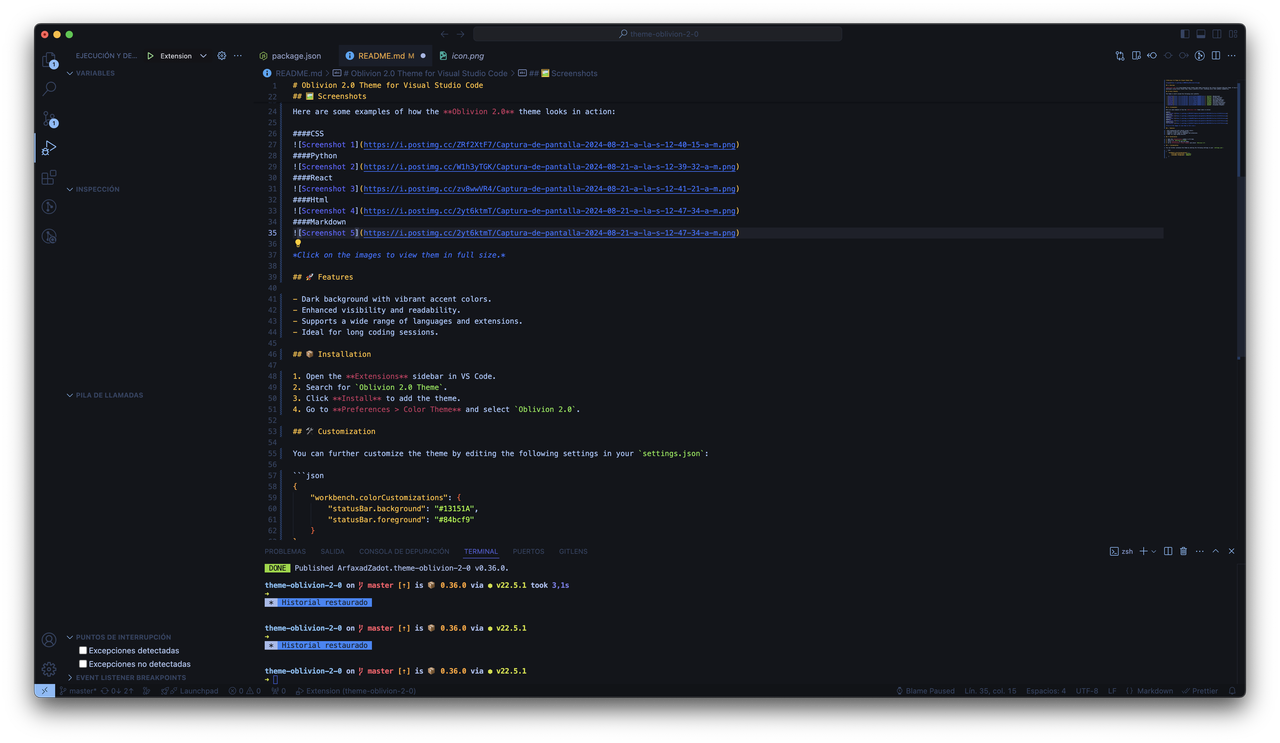Maximize the panel with up chevron
The height and width of the screenshot is (743, 1280).
1216,551
